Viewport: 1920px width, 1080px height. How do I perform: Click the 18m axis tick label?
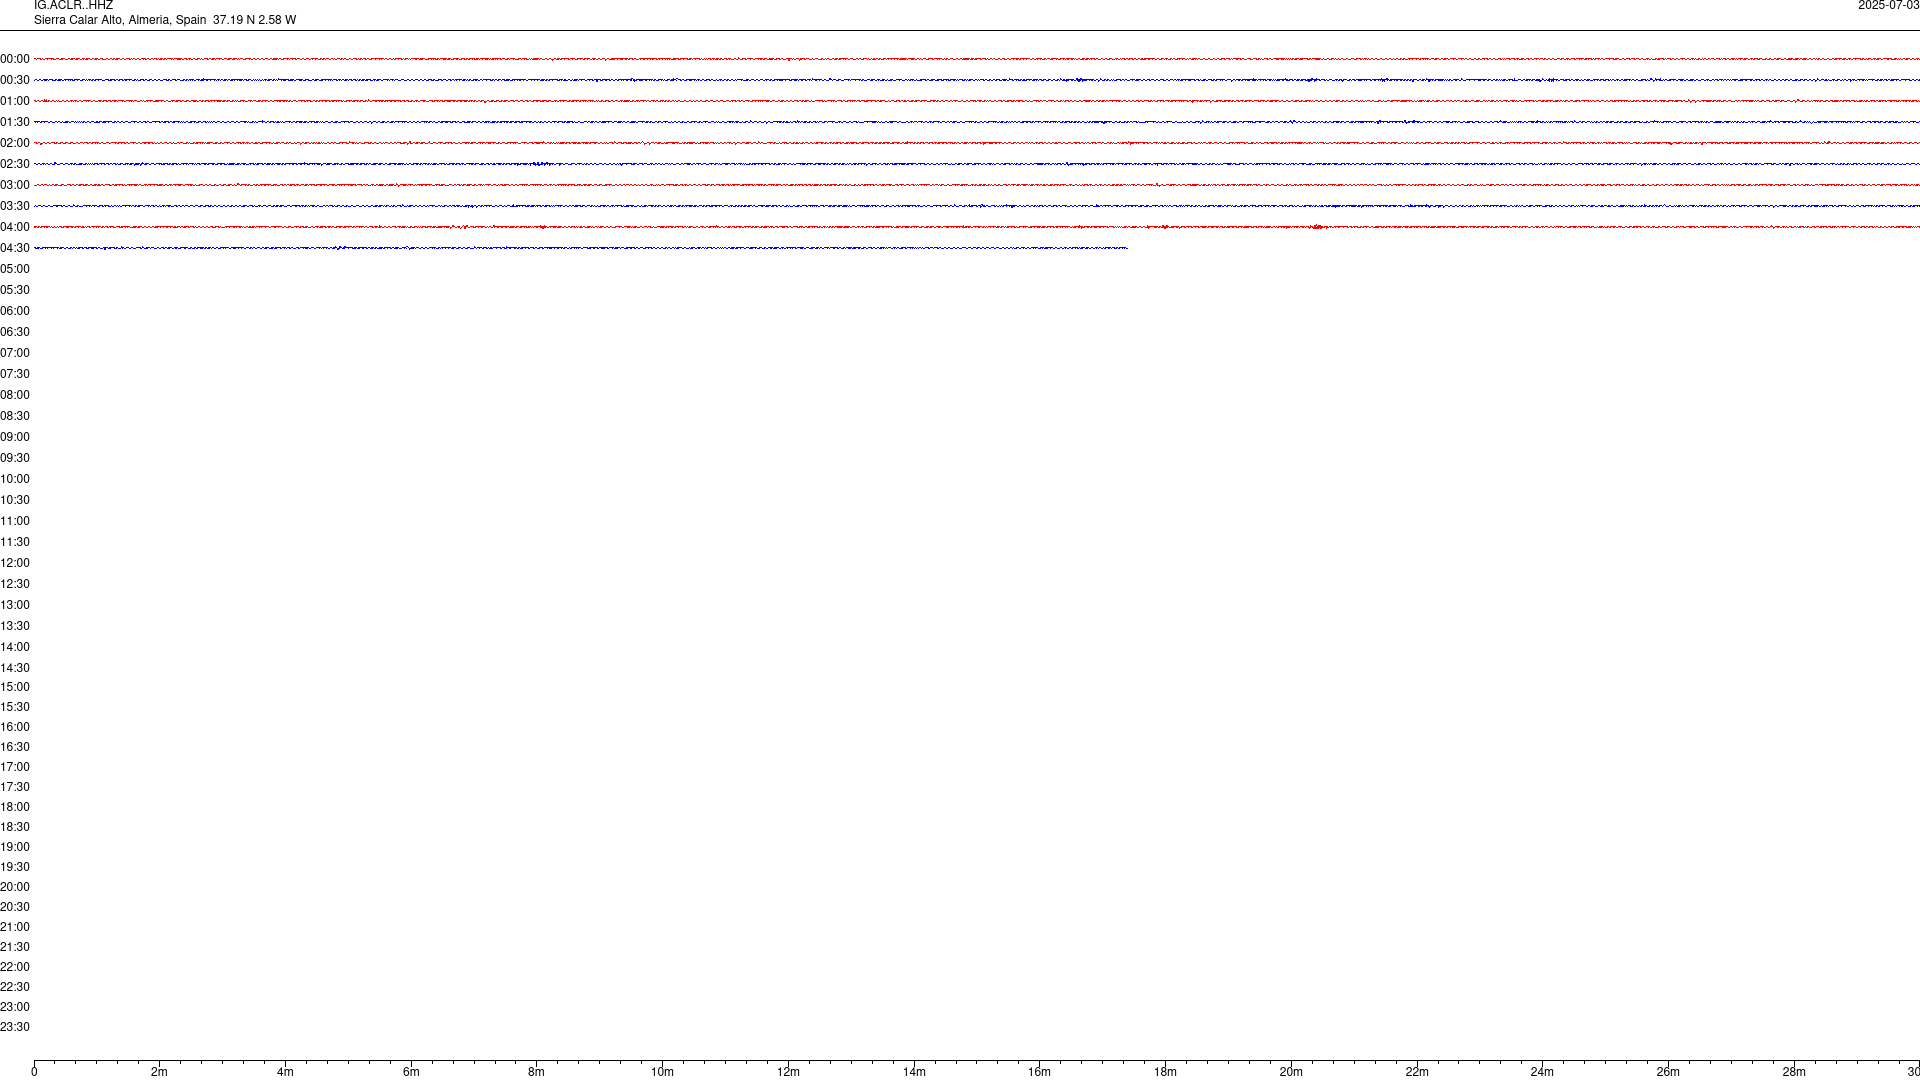click(1165, 1072)
